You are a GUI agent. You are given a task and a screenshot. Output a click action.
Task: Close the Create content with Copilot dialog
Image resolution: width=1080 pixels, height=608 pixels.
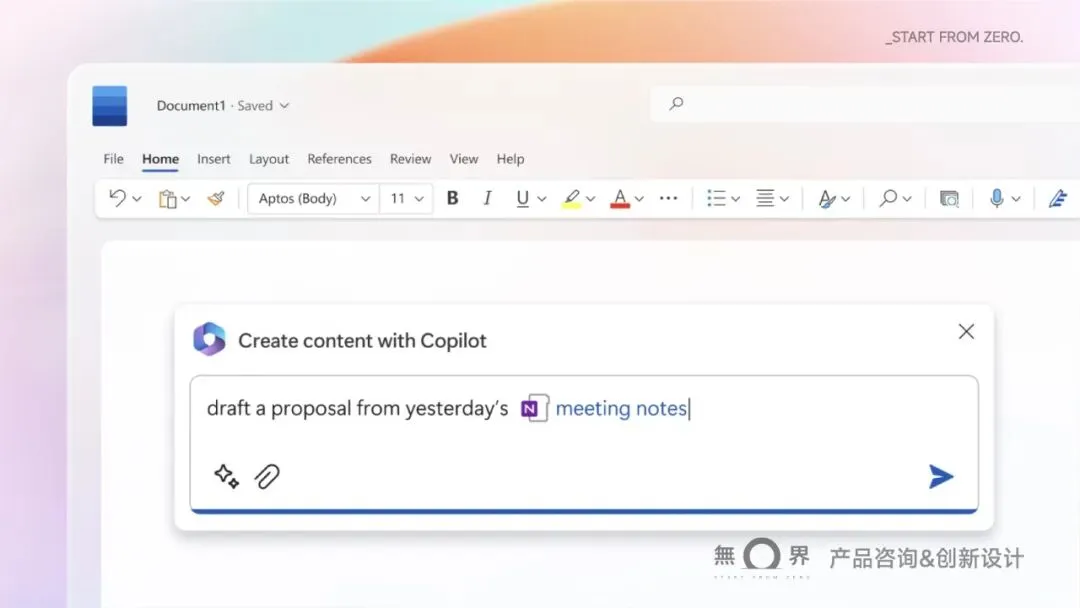pos(966,332)
